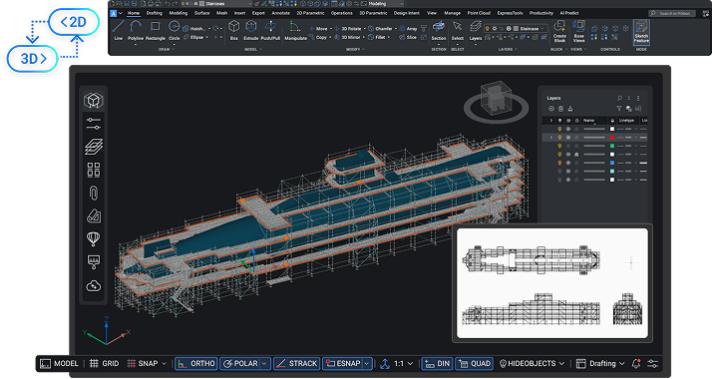Select the Ellipse tool
This screenshot has height=379, width=712.
(194, 37)
